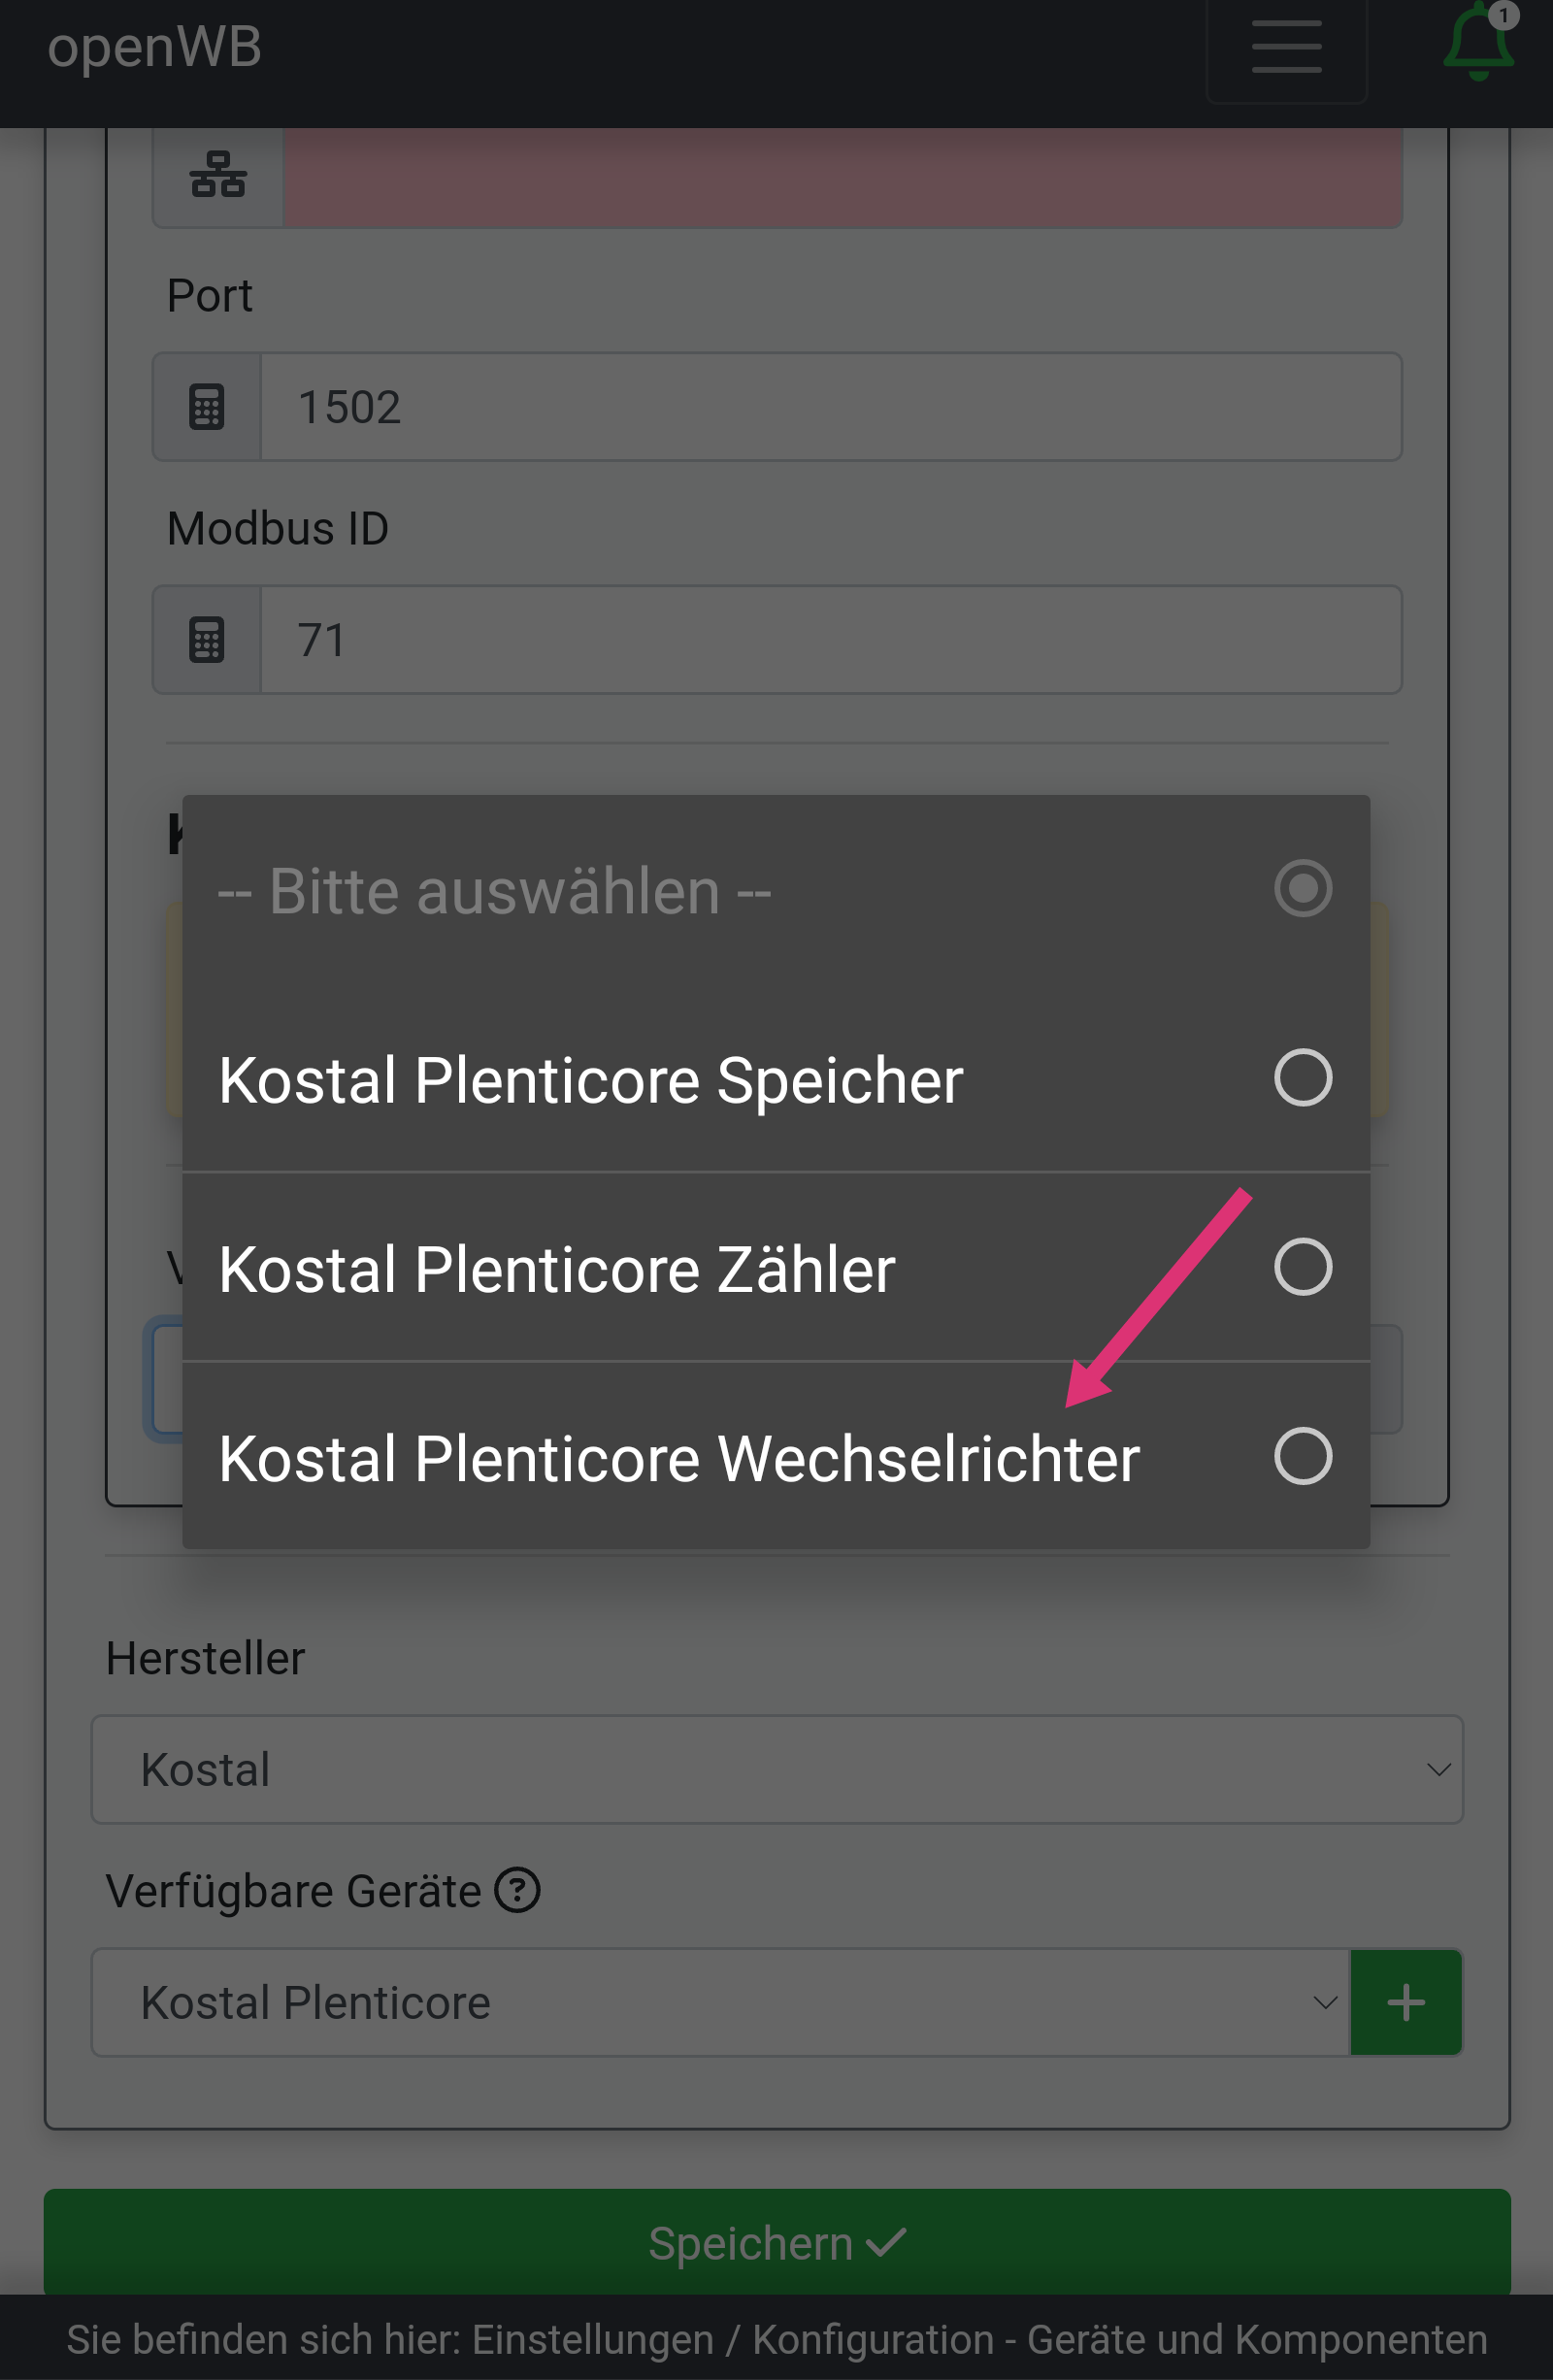Click the network icon beside the address field
The image size is (1553, 2380).
[218, 175]
